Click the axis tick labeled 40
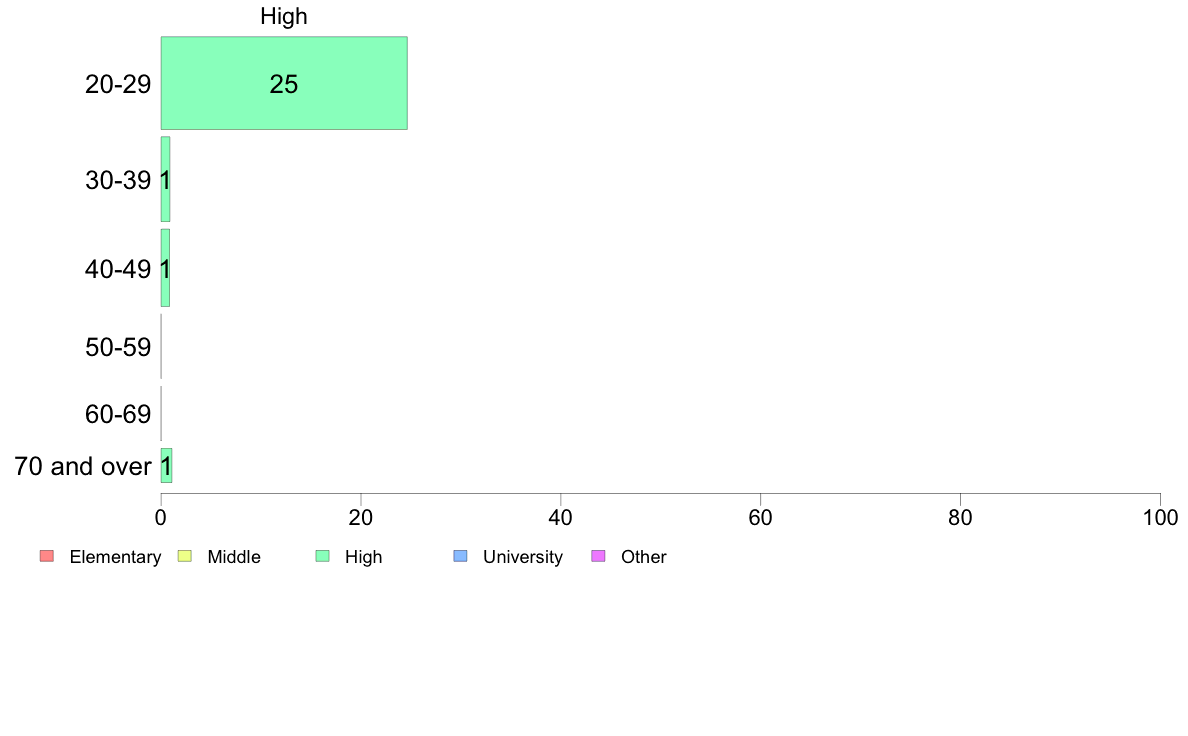The height and width of the screenshot is (736, 1188). (x=561, y=518)
